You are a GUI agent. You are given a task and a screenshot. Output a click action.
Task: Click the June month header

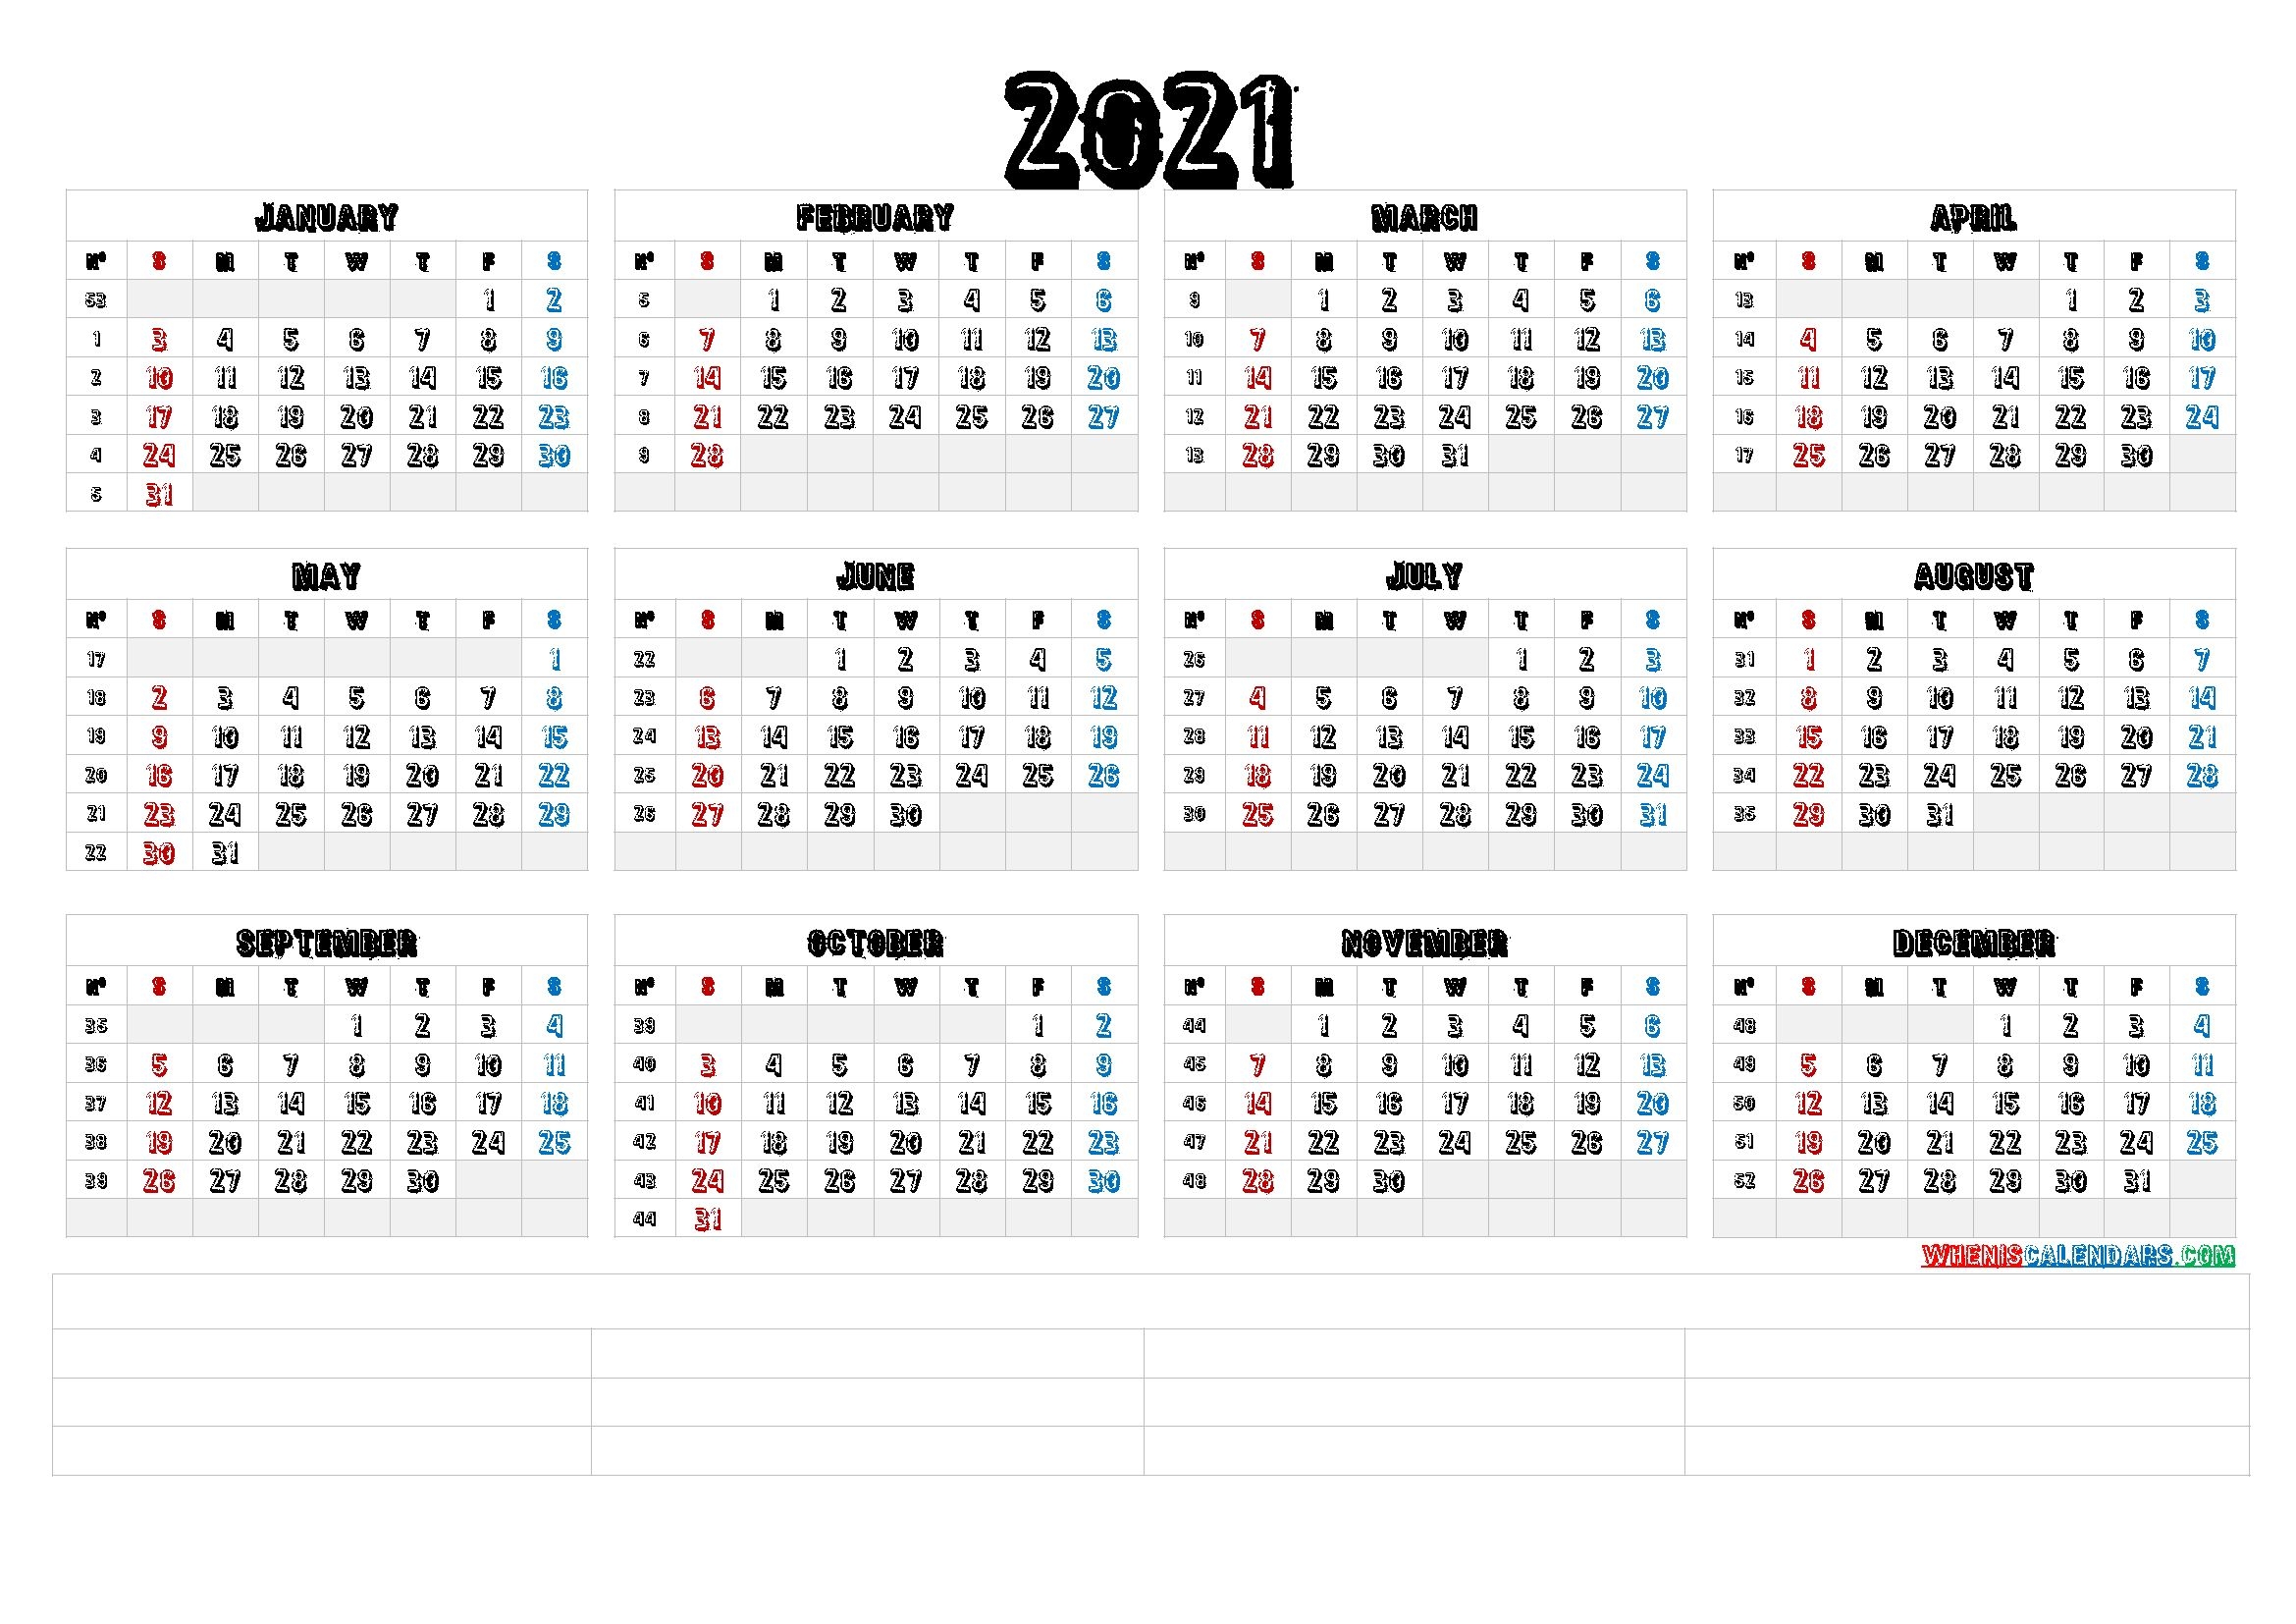click(875, 578)
